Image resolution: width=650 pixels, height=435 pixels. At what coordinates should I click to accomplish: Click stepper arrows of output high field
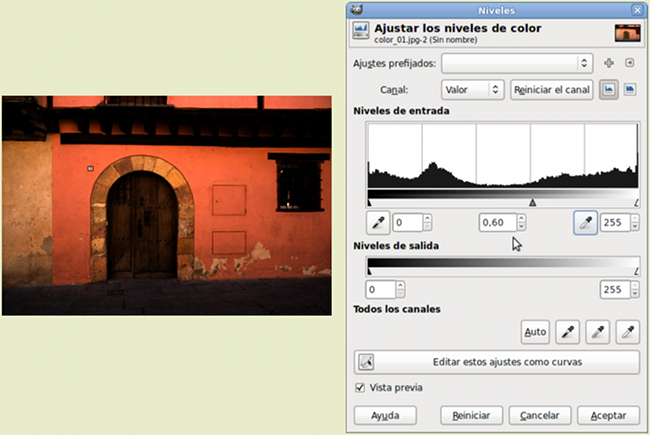point(635,289)
